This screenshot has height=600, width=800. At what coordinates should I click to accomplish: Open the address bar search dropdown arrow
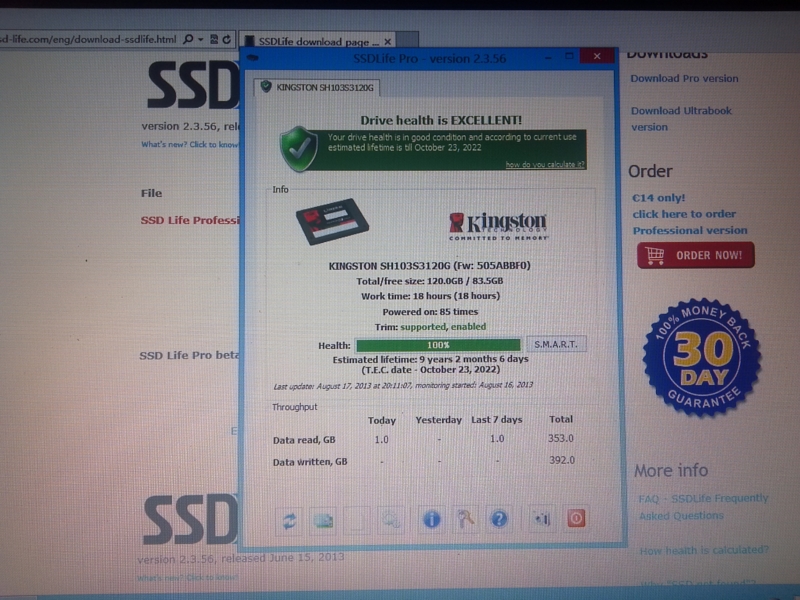[x=201, y=39]
